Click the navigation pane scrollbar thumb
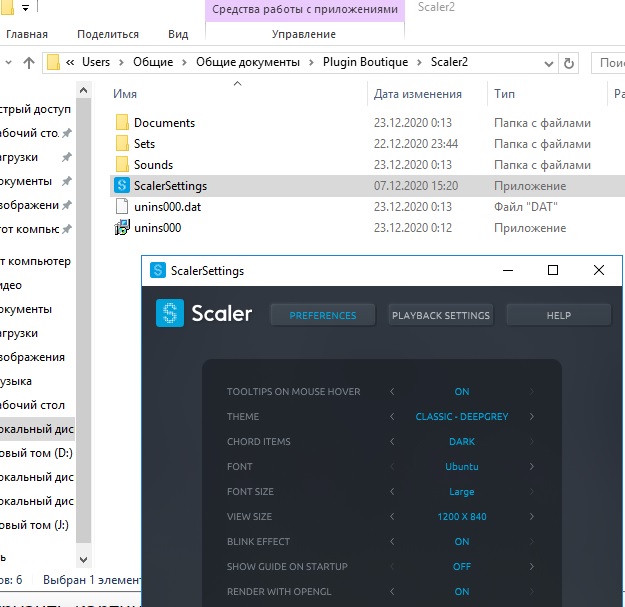The width and height of the screenshot is (625, 607). tap(83, 321)
